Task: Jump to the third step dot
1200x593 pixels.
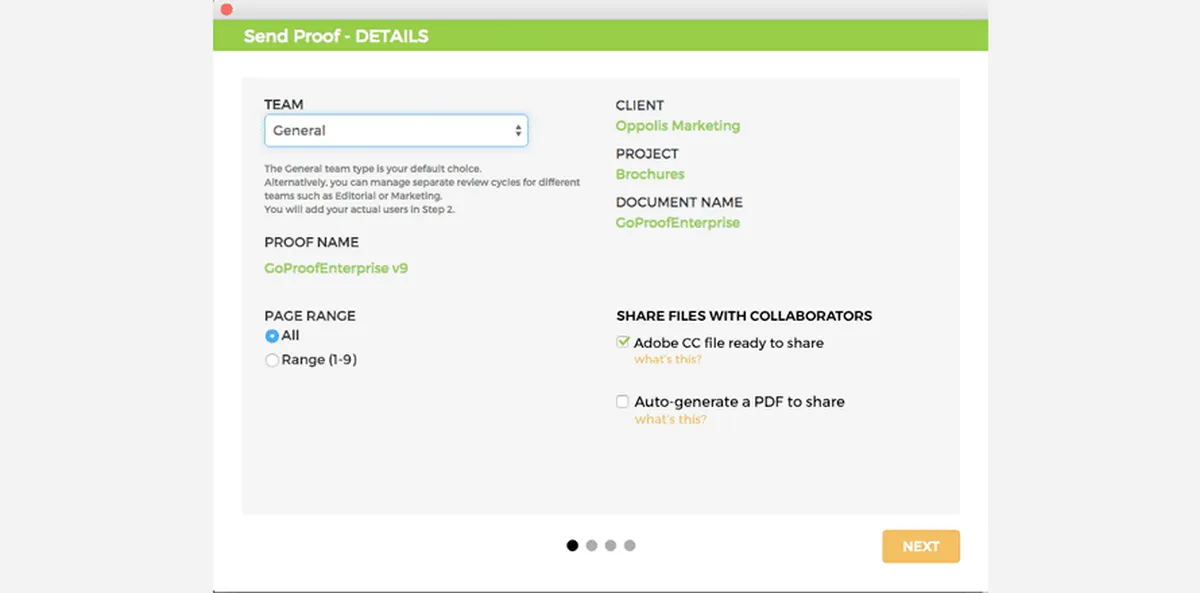Action: pos(610,545)
